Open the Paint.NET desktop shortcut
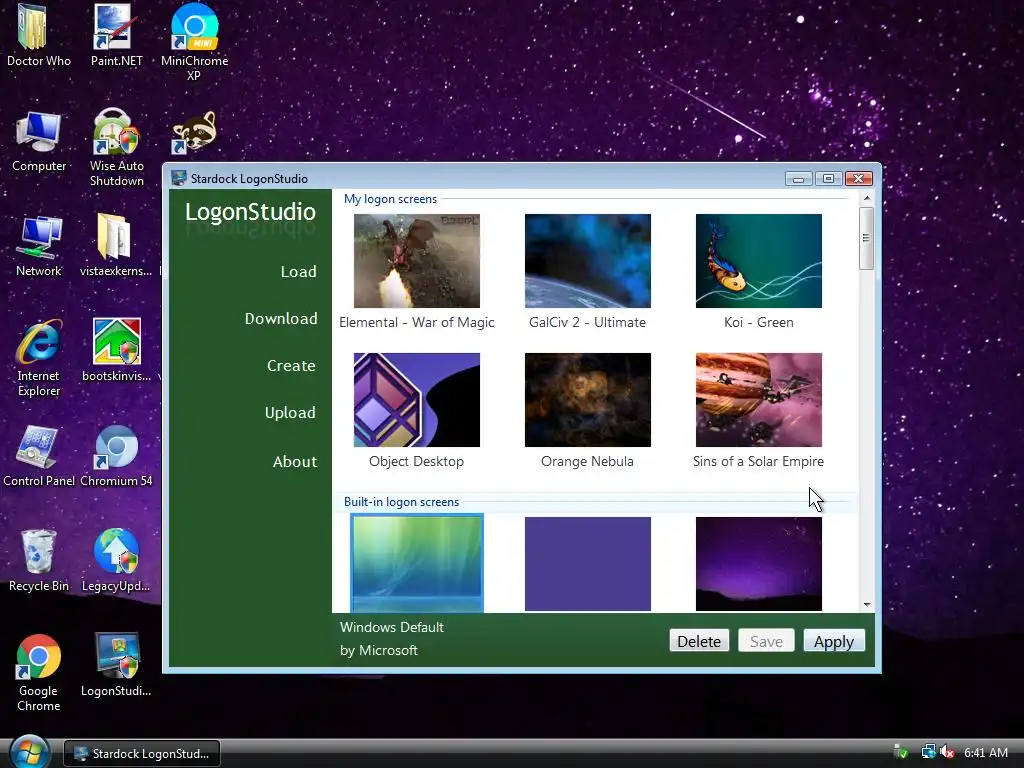The width and height of the screenshot is (1024, 768). pyautogui.click(x=116, y=36)
